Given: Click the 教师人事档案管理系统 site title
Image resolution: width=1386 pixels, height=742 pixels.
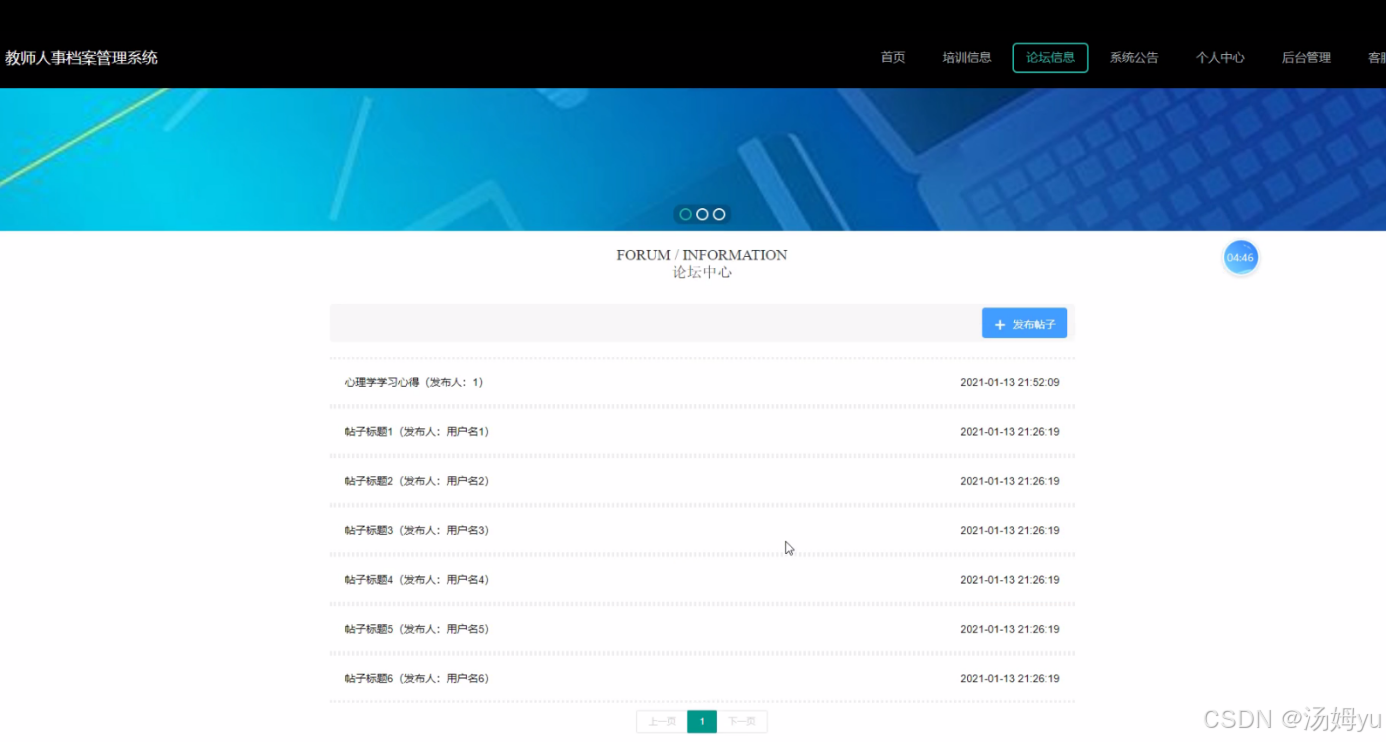Looking at the screenshot, I should (82, 58).
